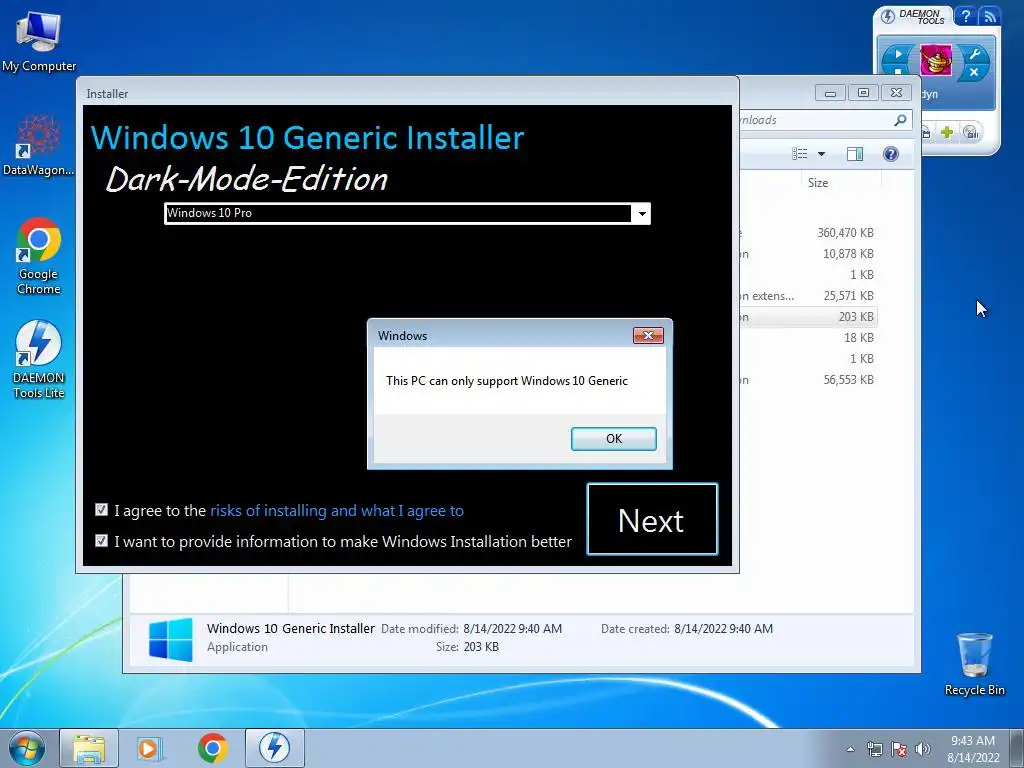Toggle the provide information to Windows Installation checkbox
The image size is (1024, 768).
(101, 541)
